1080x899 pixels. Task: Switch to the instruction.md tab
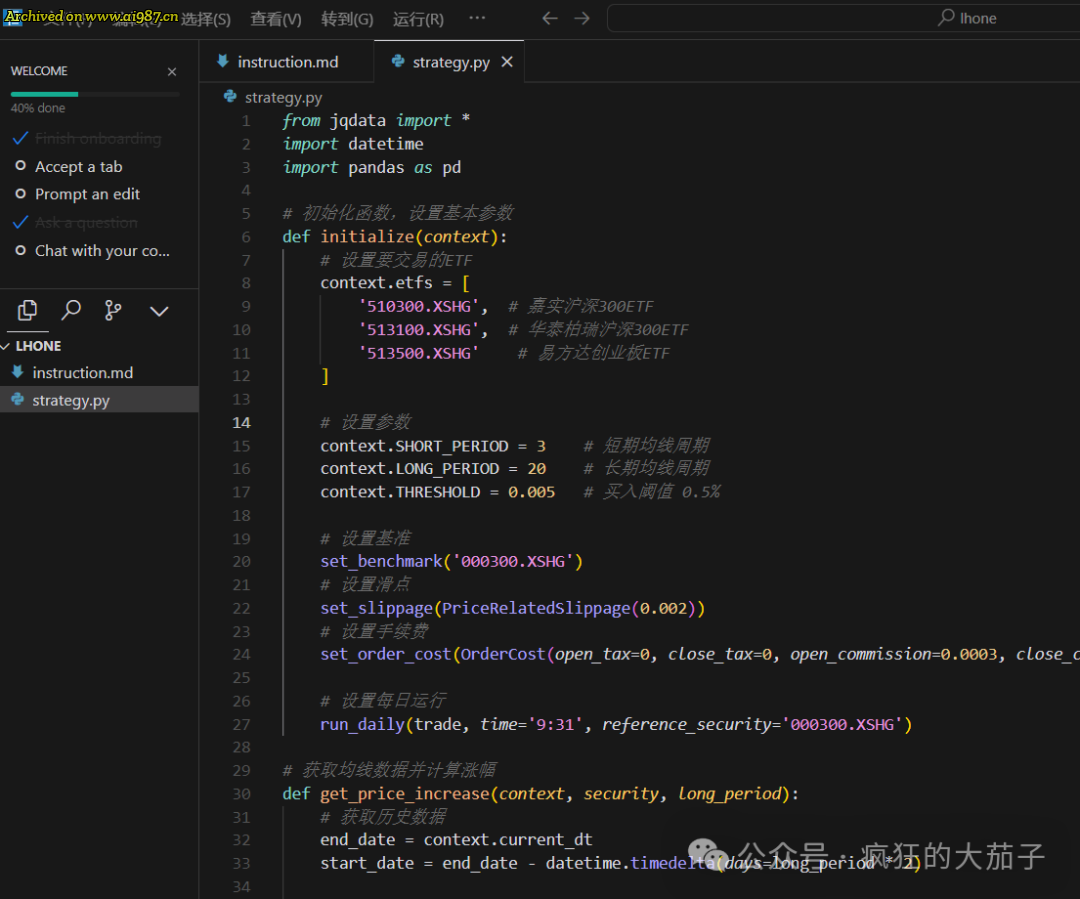tap(287, 62)
